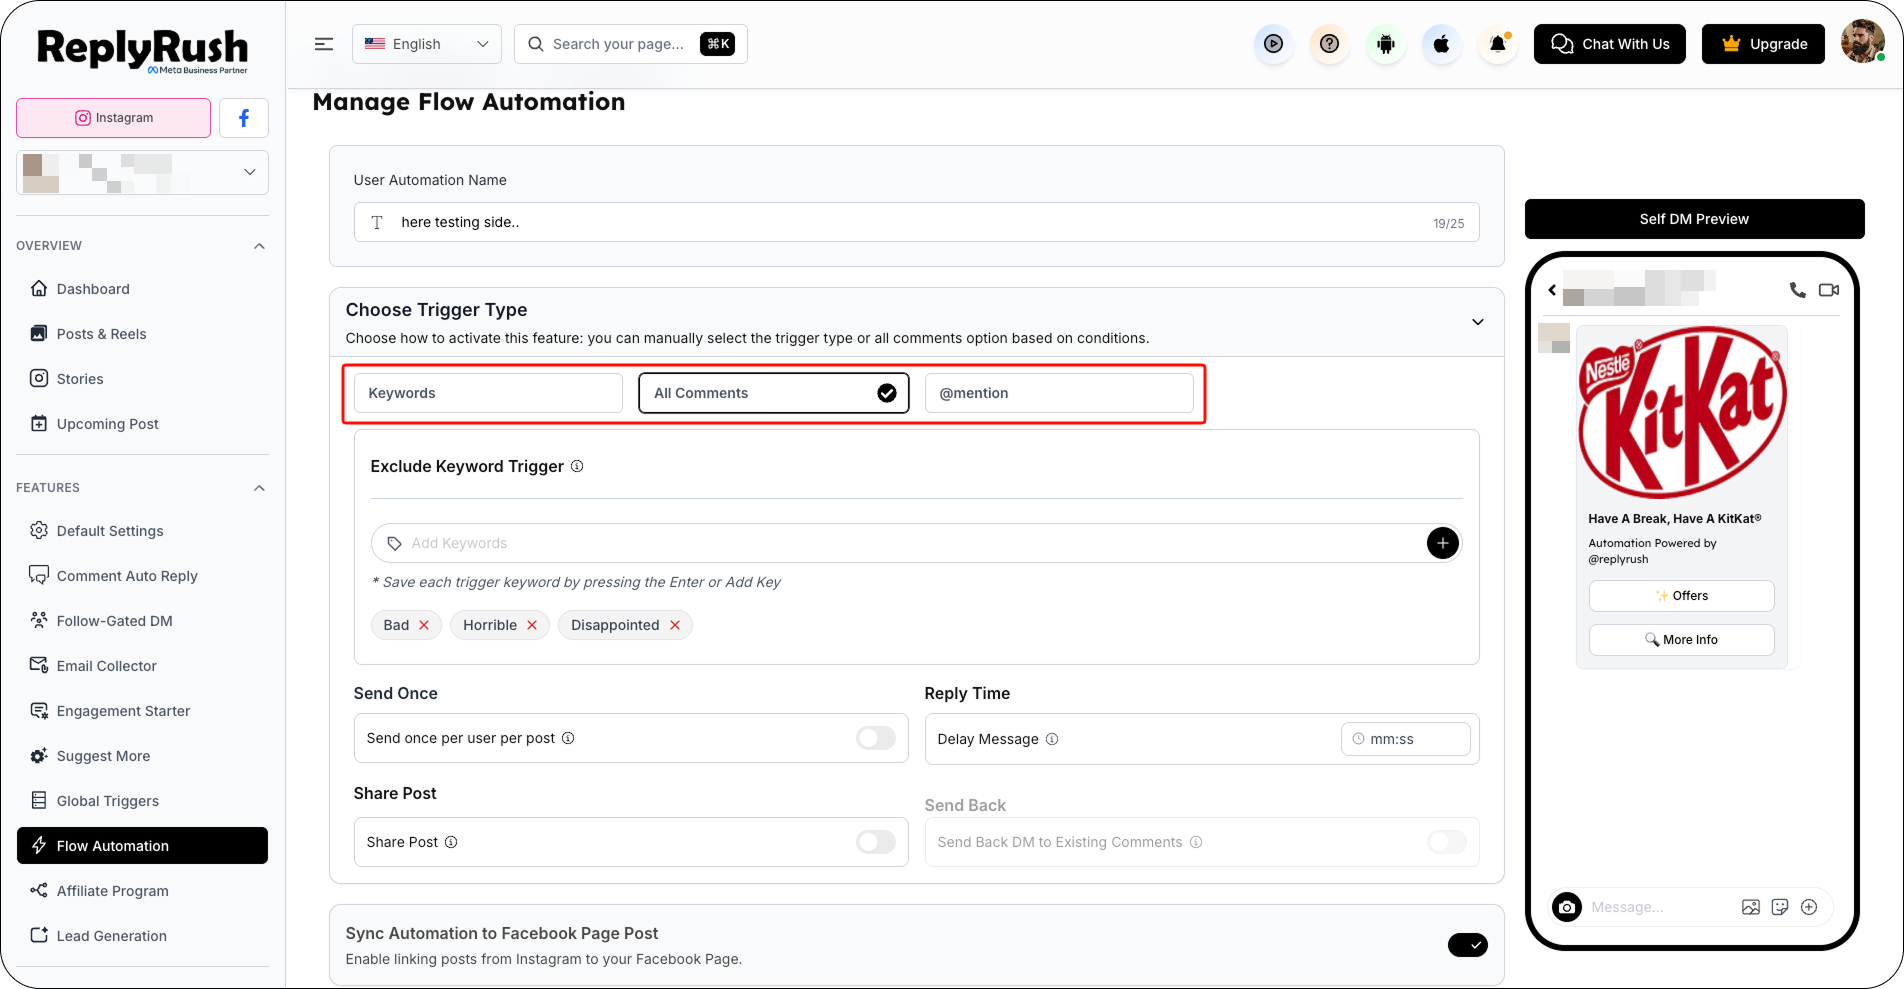Open the account selector dropdown
Image resolution: width=1904 pixels, height=989 pixels.
[x=142, y=172]
